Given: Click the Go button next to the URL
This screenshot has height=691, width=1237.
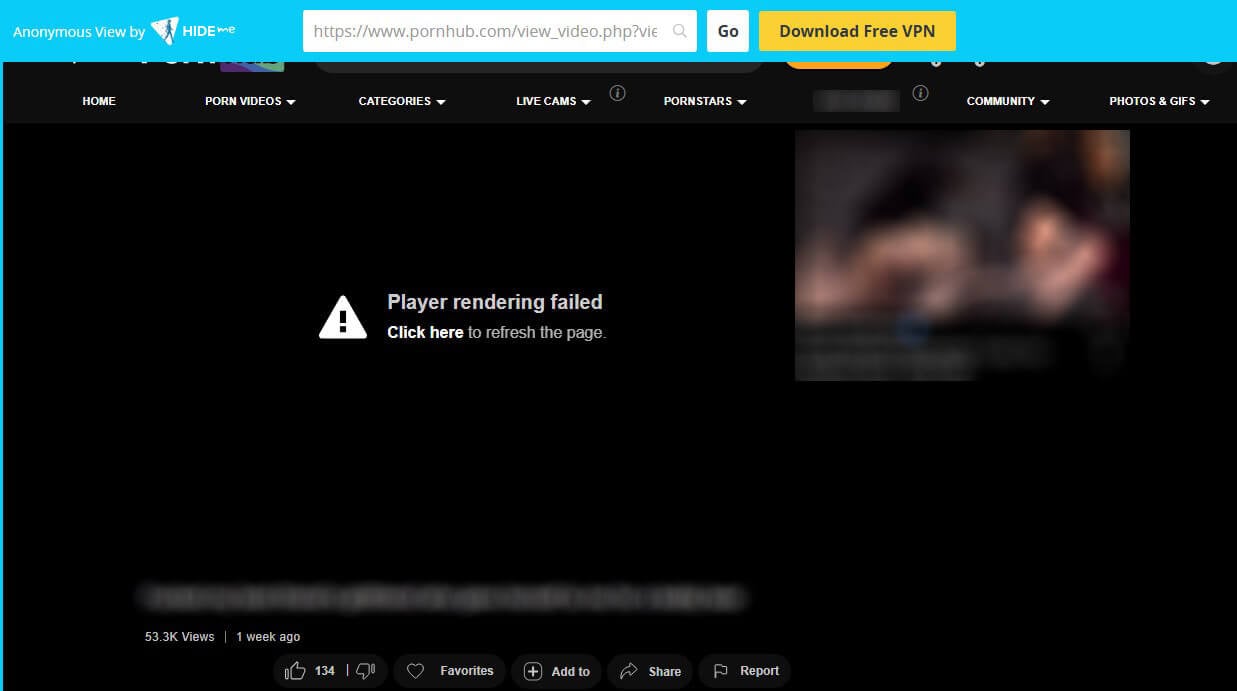Looking at the screenshot, I should coord(728,31).
